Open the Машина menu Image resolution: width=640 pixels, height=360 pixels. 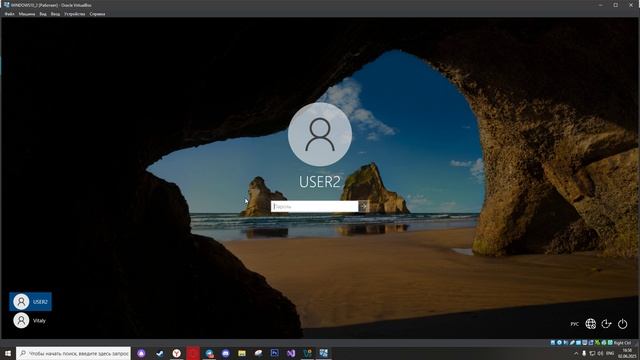(x=27, y=14)
